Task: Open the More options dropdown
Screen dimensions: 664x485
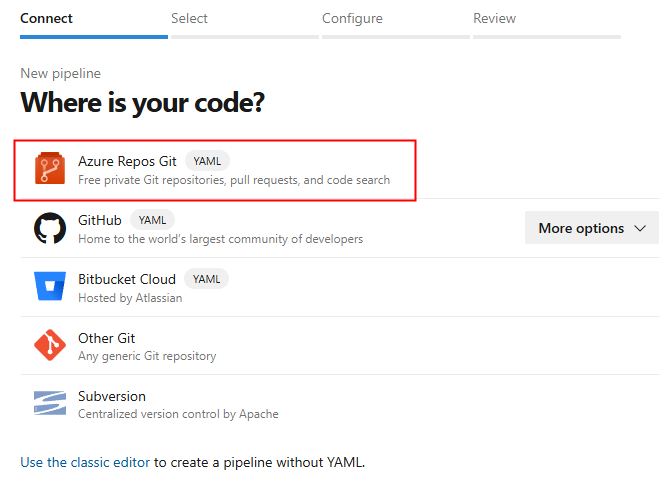Action: click(592, 228)
